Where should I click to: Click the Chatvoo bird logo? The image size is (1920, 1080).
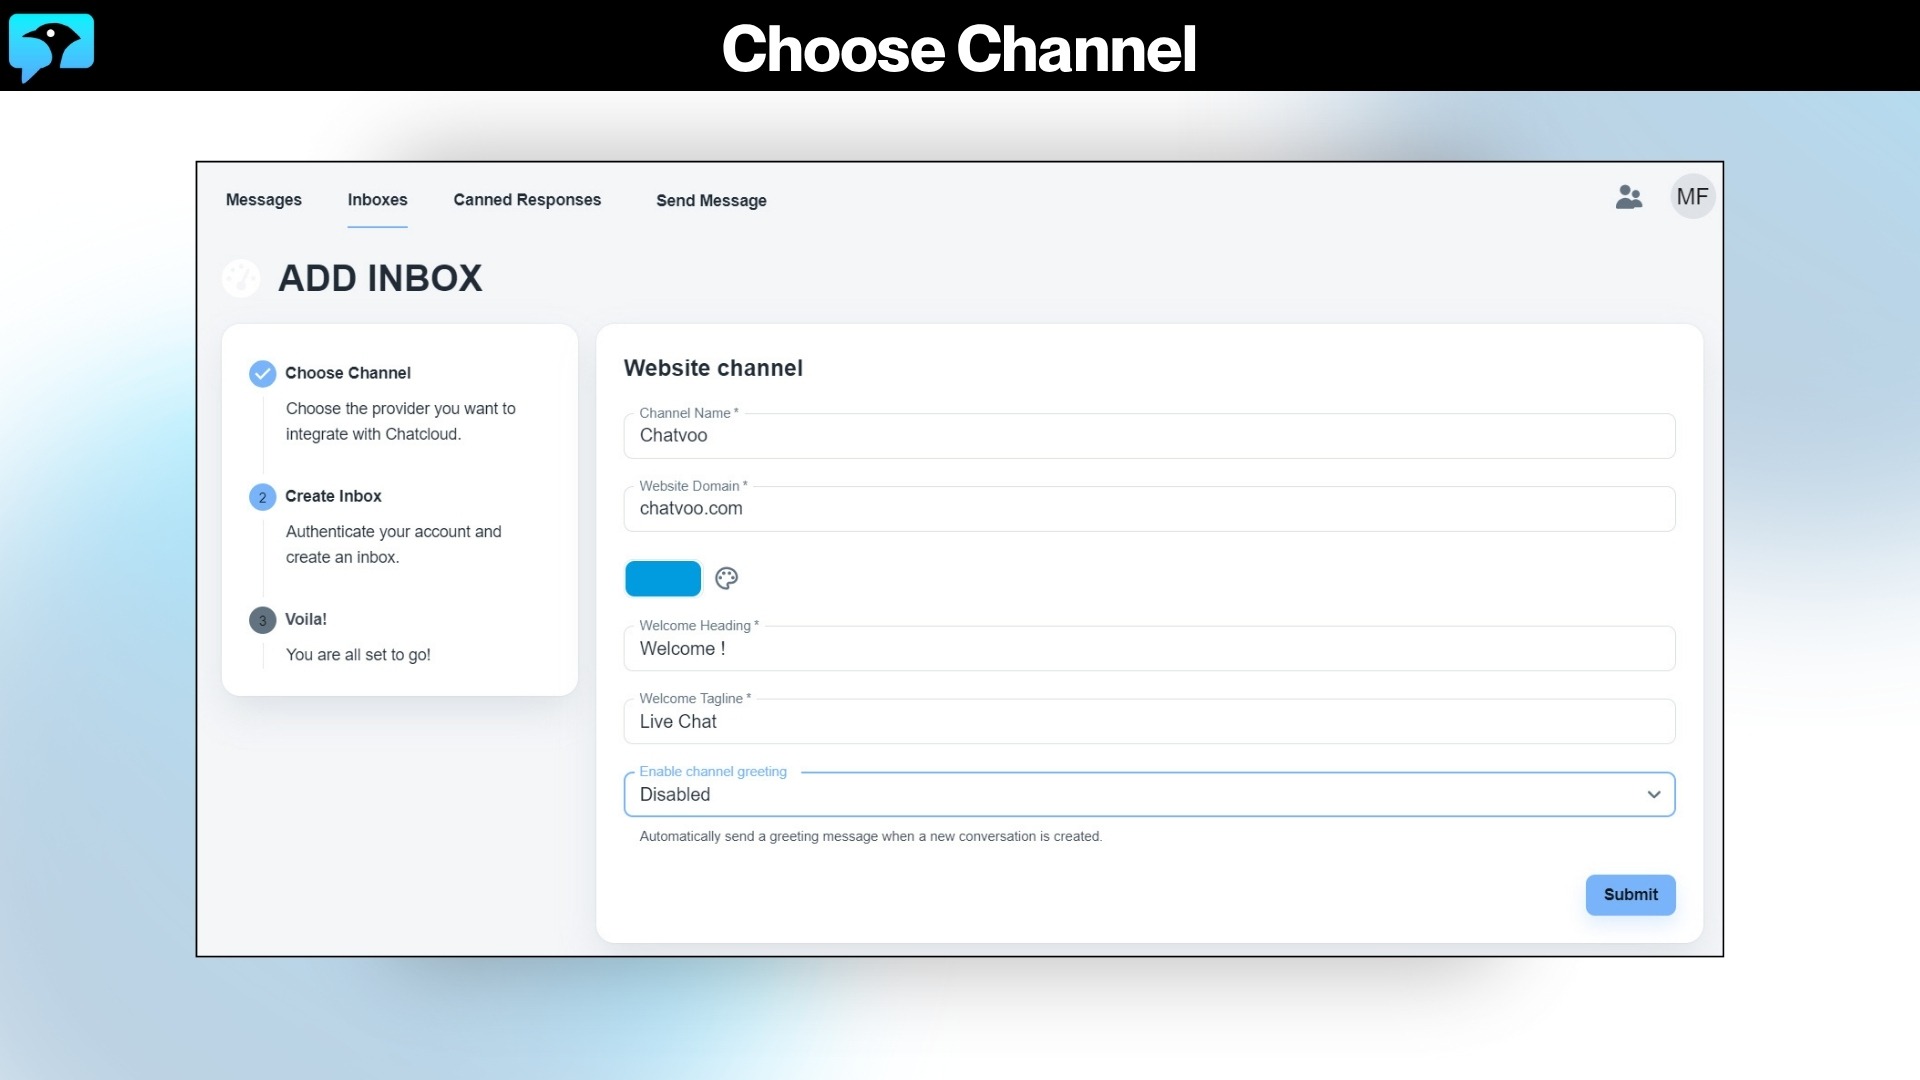click(x=51, y=47)
